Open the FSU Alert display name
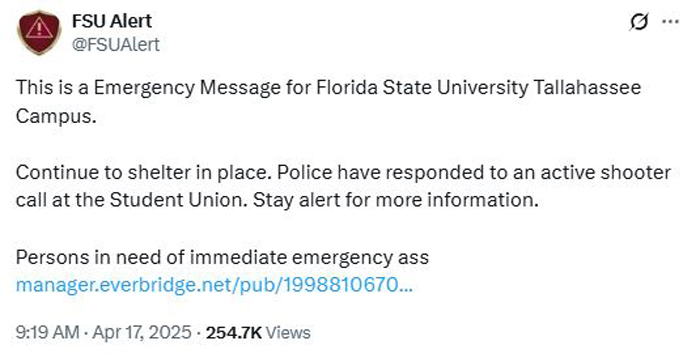The width and height of the screenshot is (700, 362). click(112, 21)
